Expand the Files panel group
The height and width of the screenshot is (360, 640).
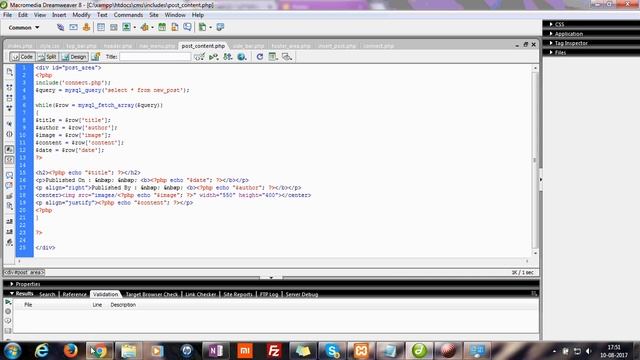point(558,53)
